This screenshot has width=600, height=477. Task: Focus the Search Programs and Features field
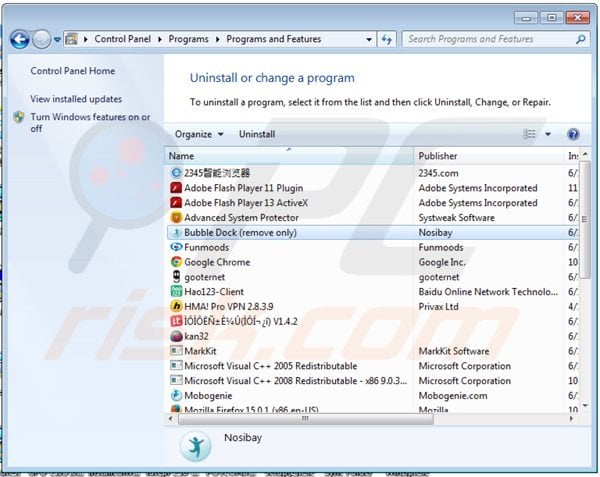click(496, 39)
